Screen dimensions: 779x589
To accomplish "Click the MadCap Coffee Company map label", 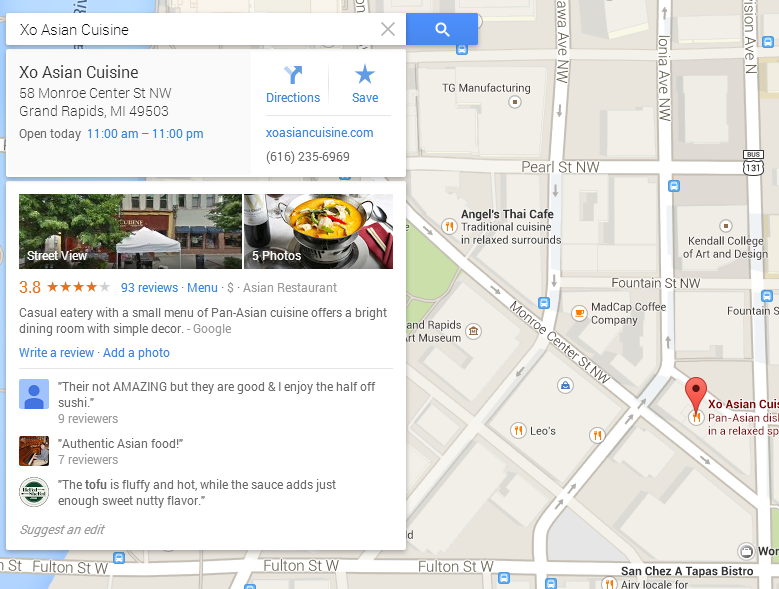I will click(x=628, y=313).
